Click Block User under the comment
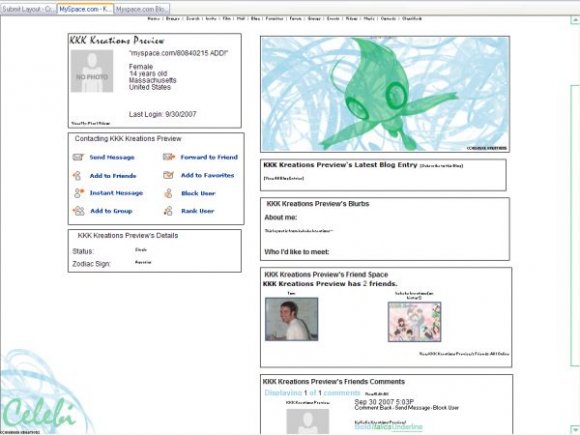Image resolution: width=580 pixels, height=435 pixels. pyautogui.click(x=446, y=408)
